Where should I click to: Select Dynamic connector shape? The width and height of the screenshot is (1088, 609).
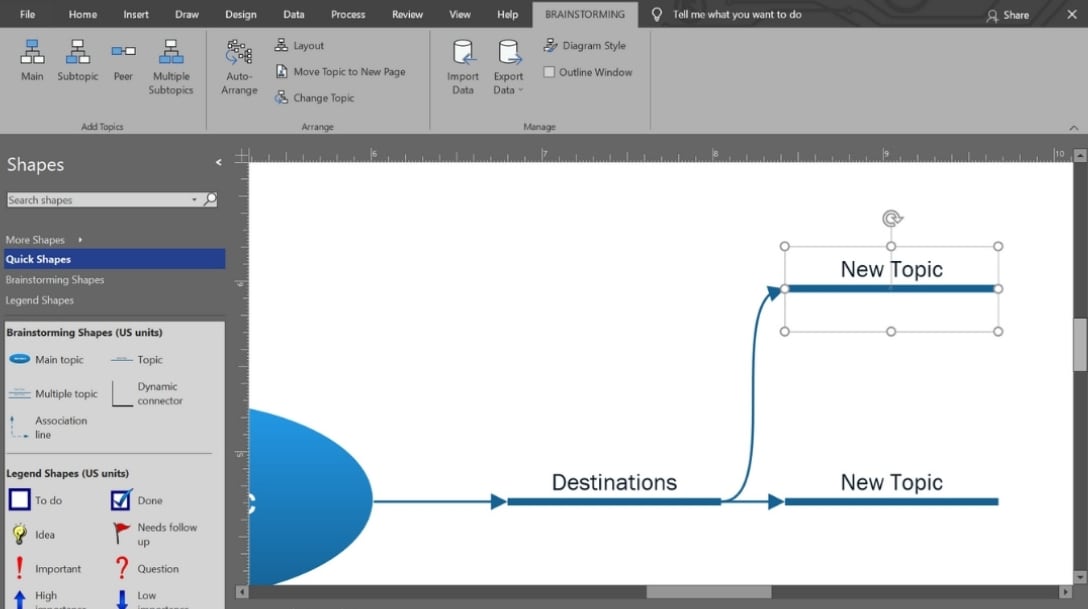click(148, 393)
